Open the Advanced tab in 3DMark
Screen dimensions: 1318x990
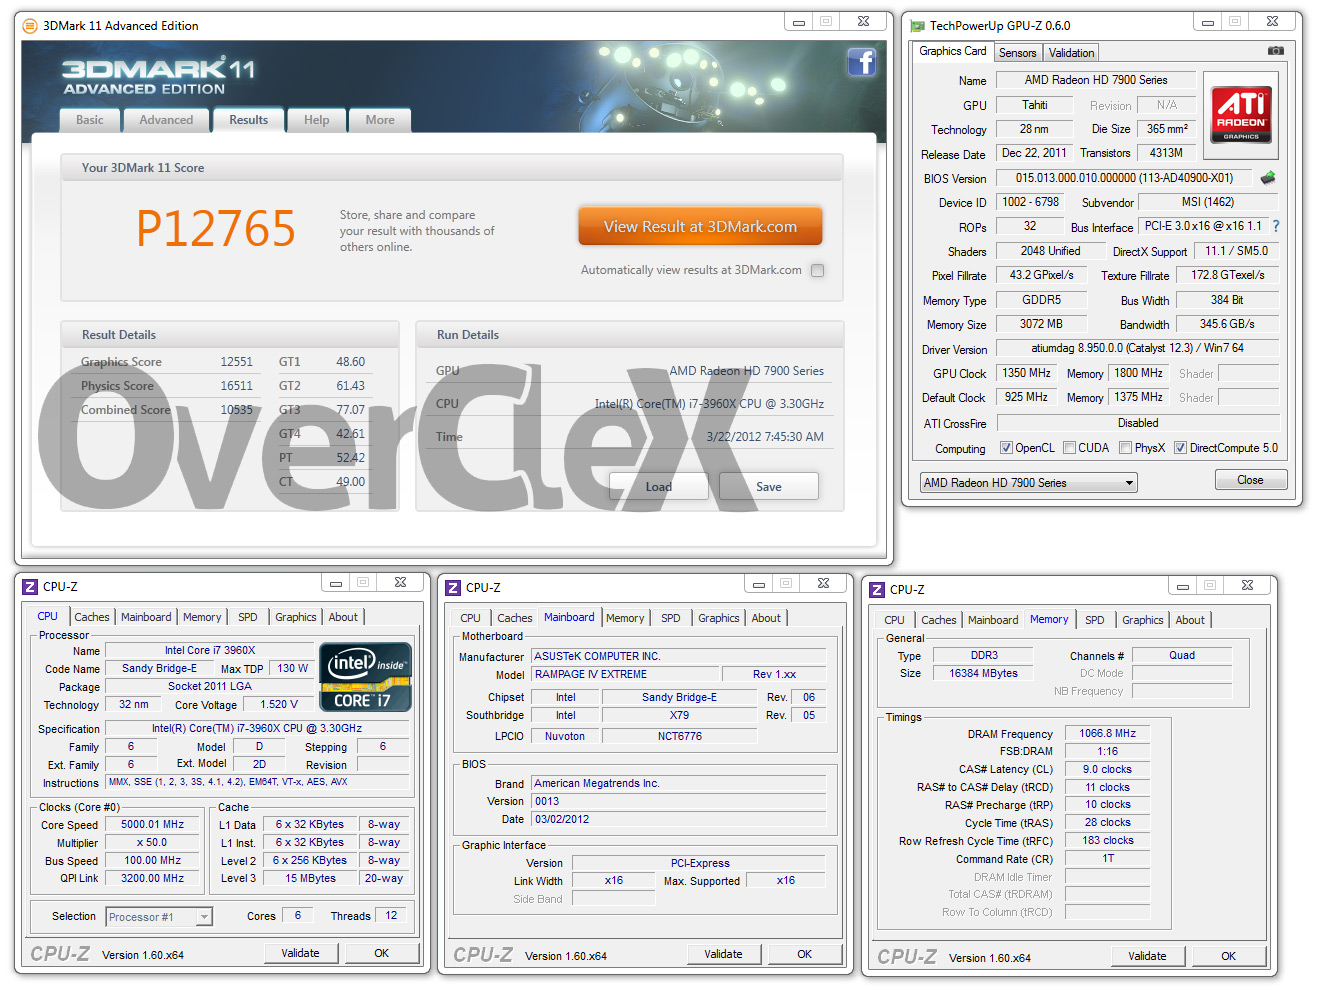(166, 120)
